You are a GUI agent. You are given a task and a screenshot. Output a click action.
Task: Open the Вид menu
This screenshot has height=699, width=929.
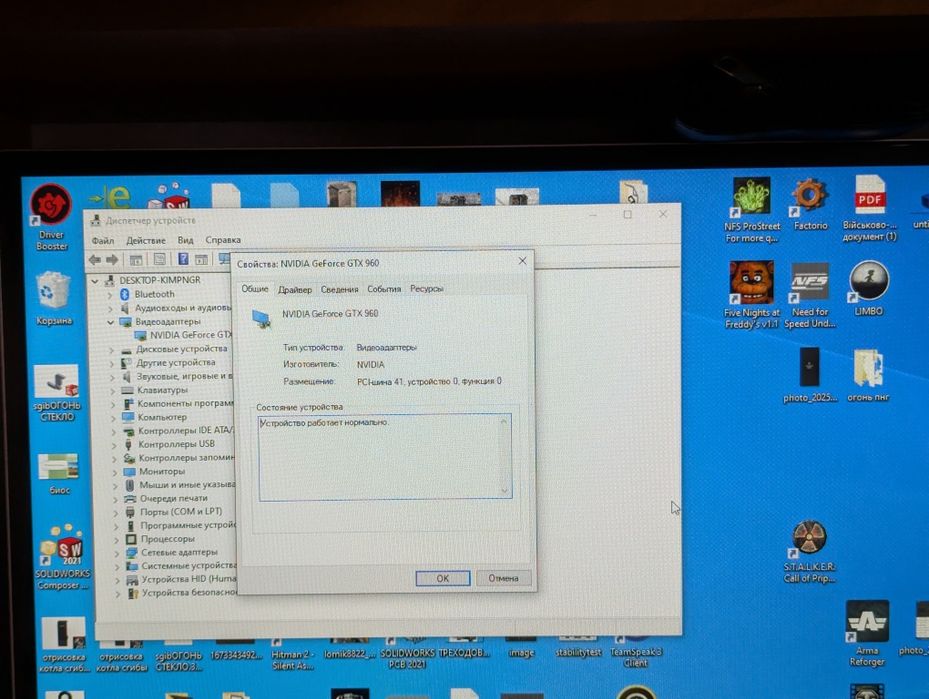tap(185, 240)
